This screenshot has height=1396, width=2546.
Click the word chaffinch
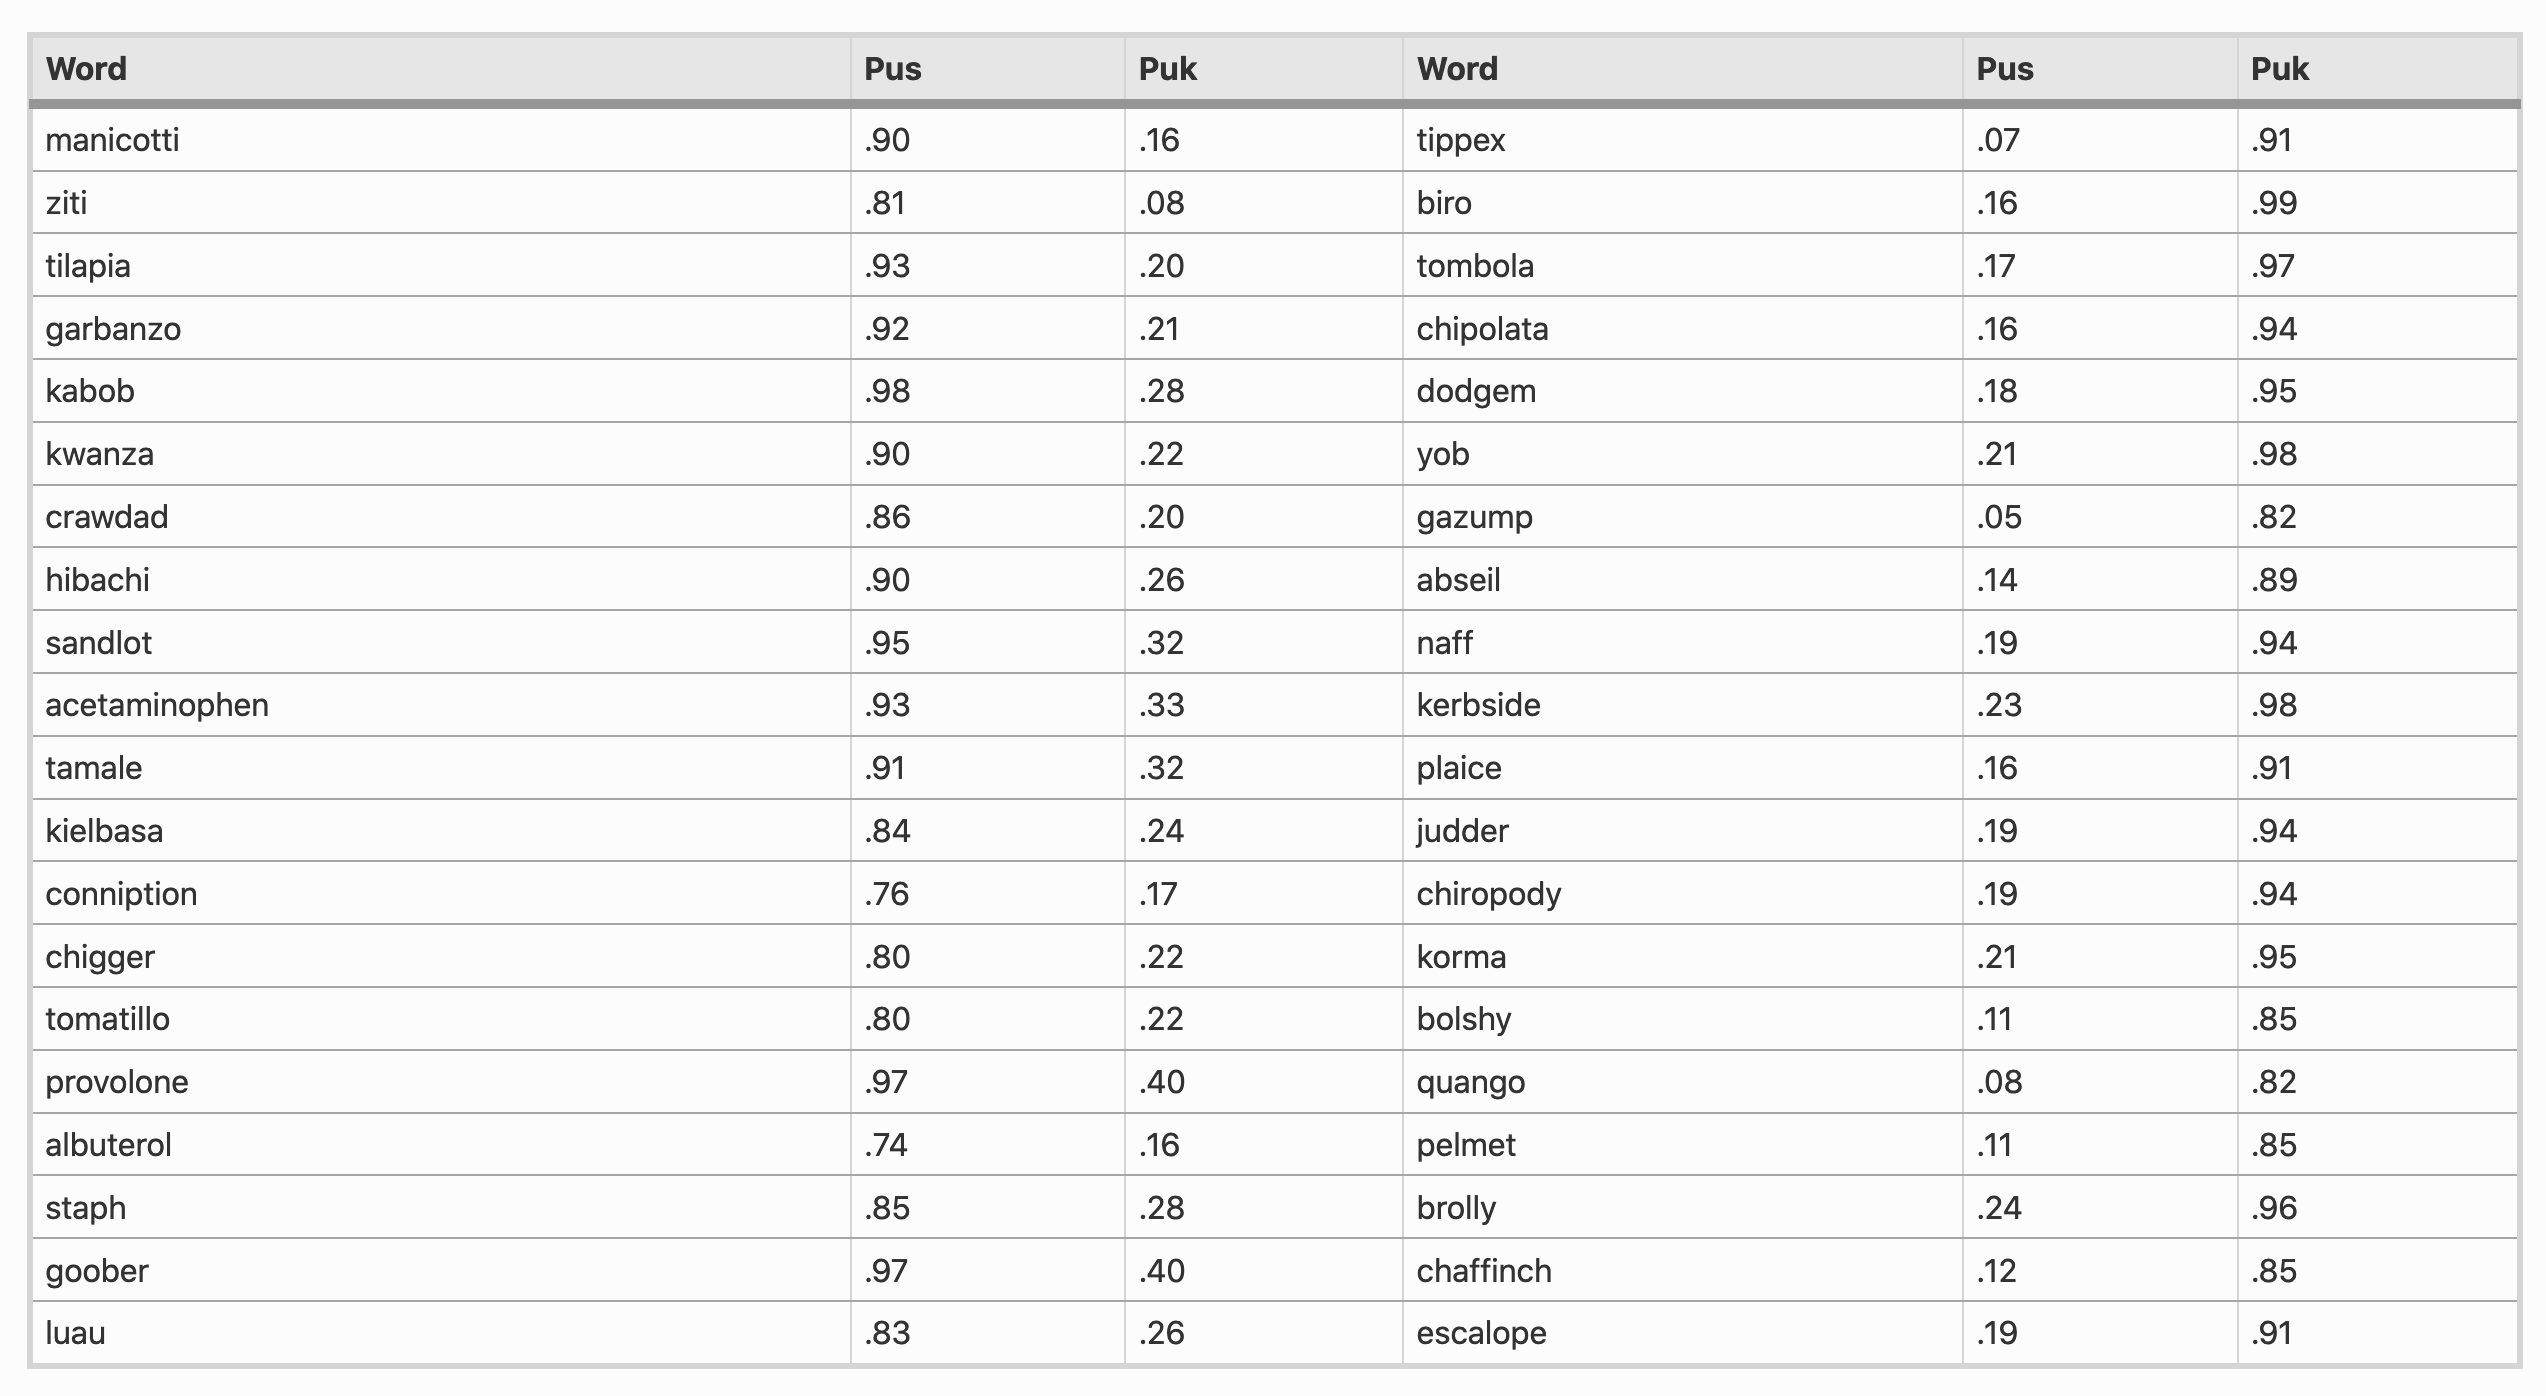[1484, 1271]
